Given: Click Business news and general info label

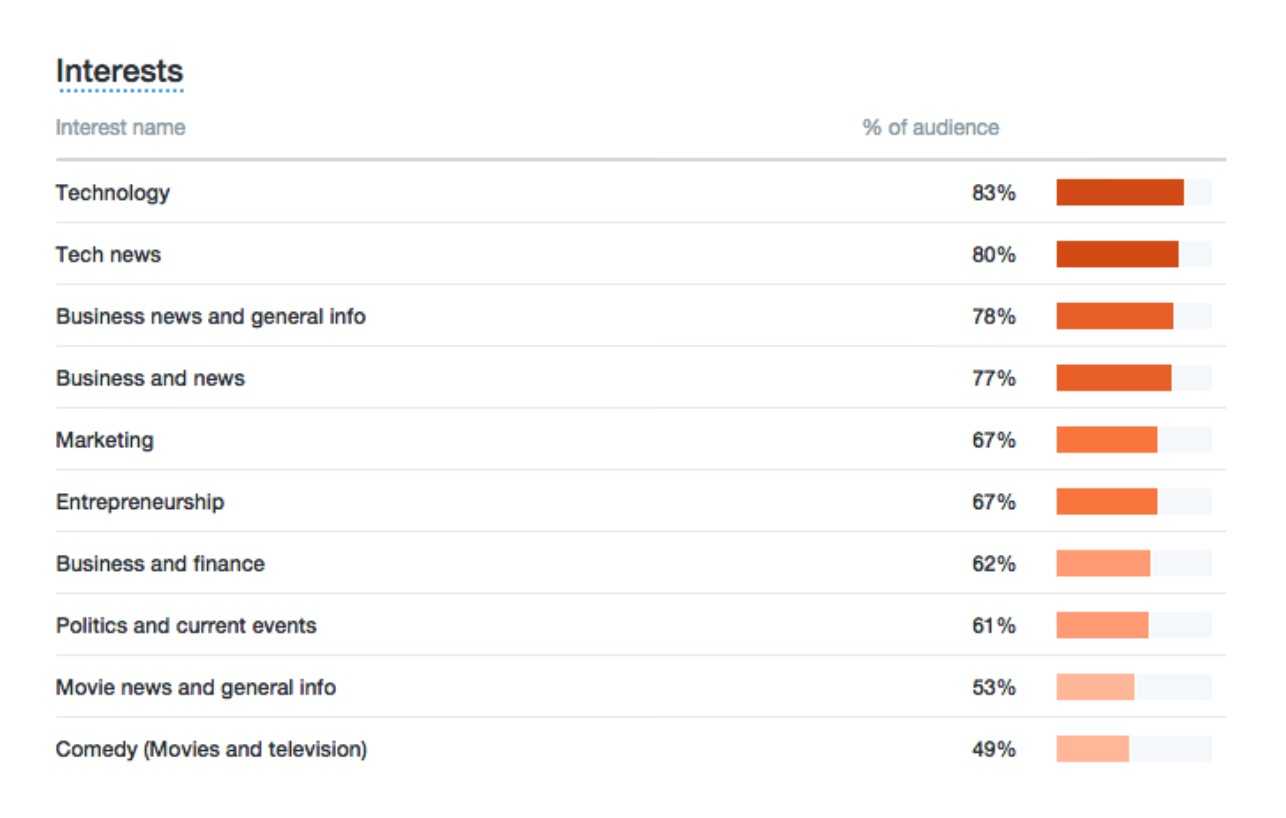Looking at the screenshot, I should (211, 316).
